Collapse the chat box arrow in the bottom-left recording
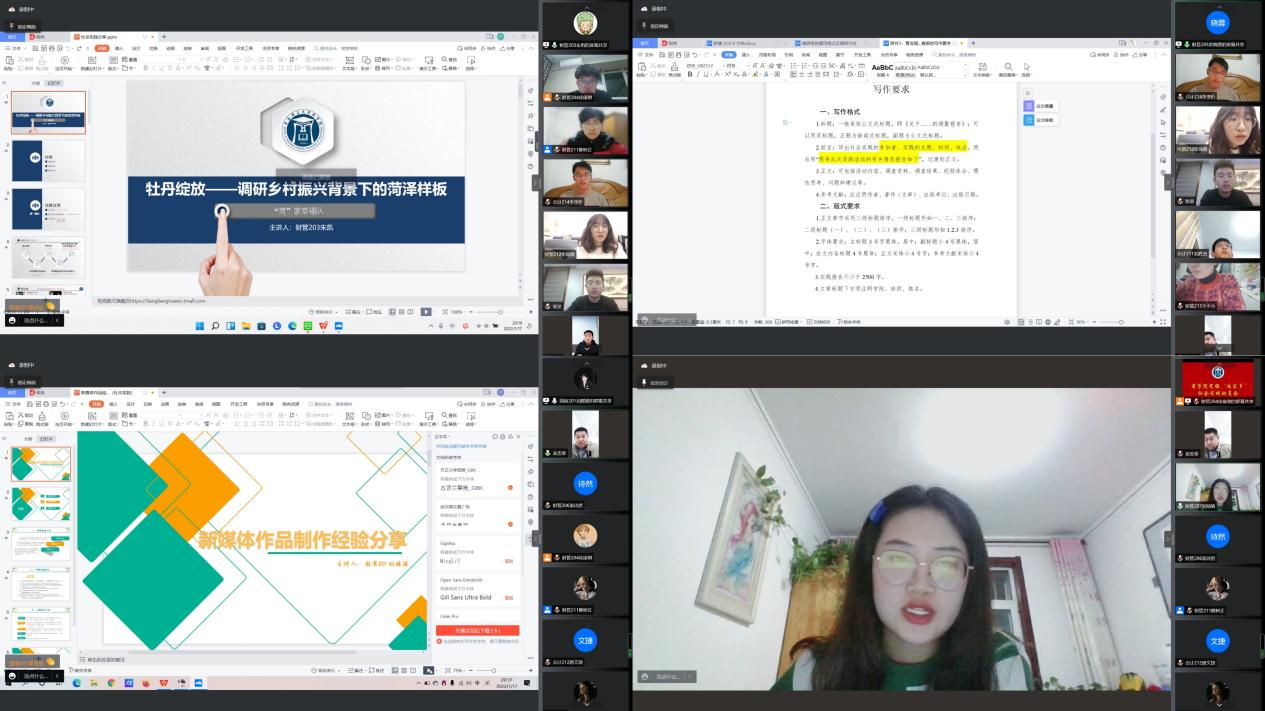The image size is (1265, 711). 58,676
